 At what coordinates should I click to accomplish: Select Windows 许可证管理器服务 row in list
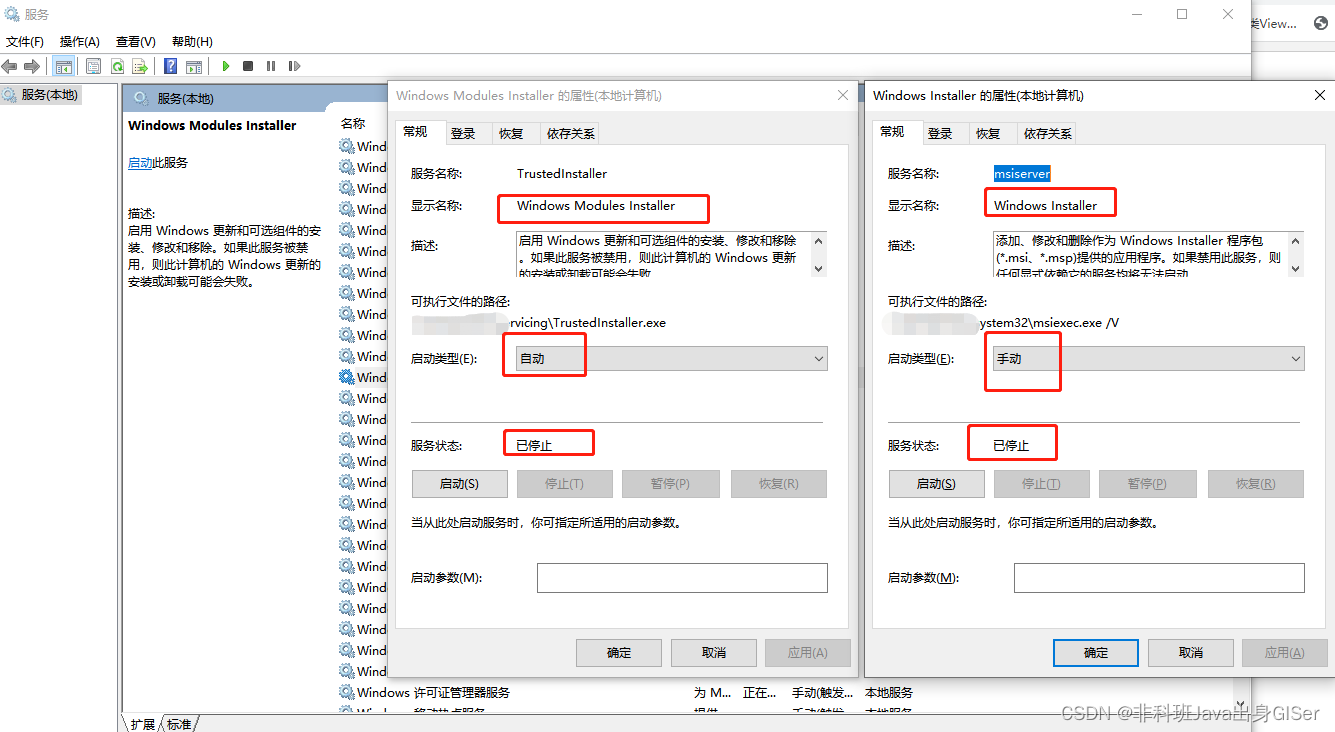coord(626,692)
